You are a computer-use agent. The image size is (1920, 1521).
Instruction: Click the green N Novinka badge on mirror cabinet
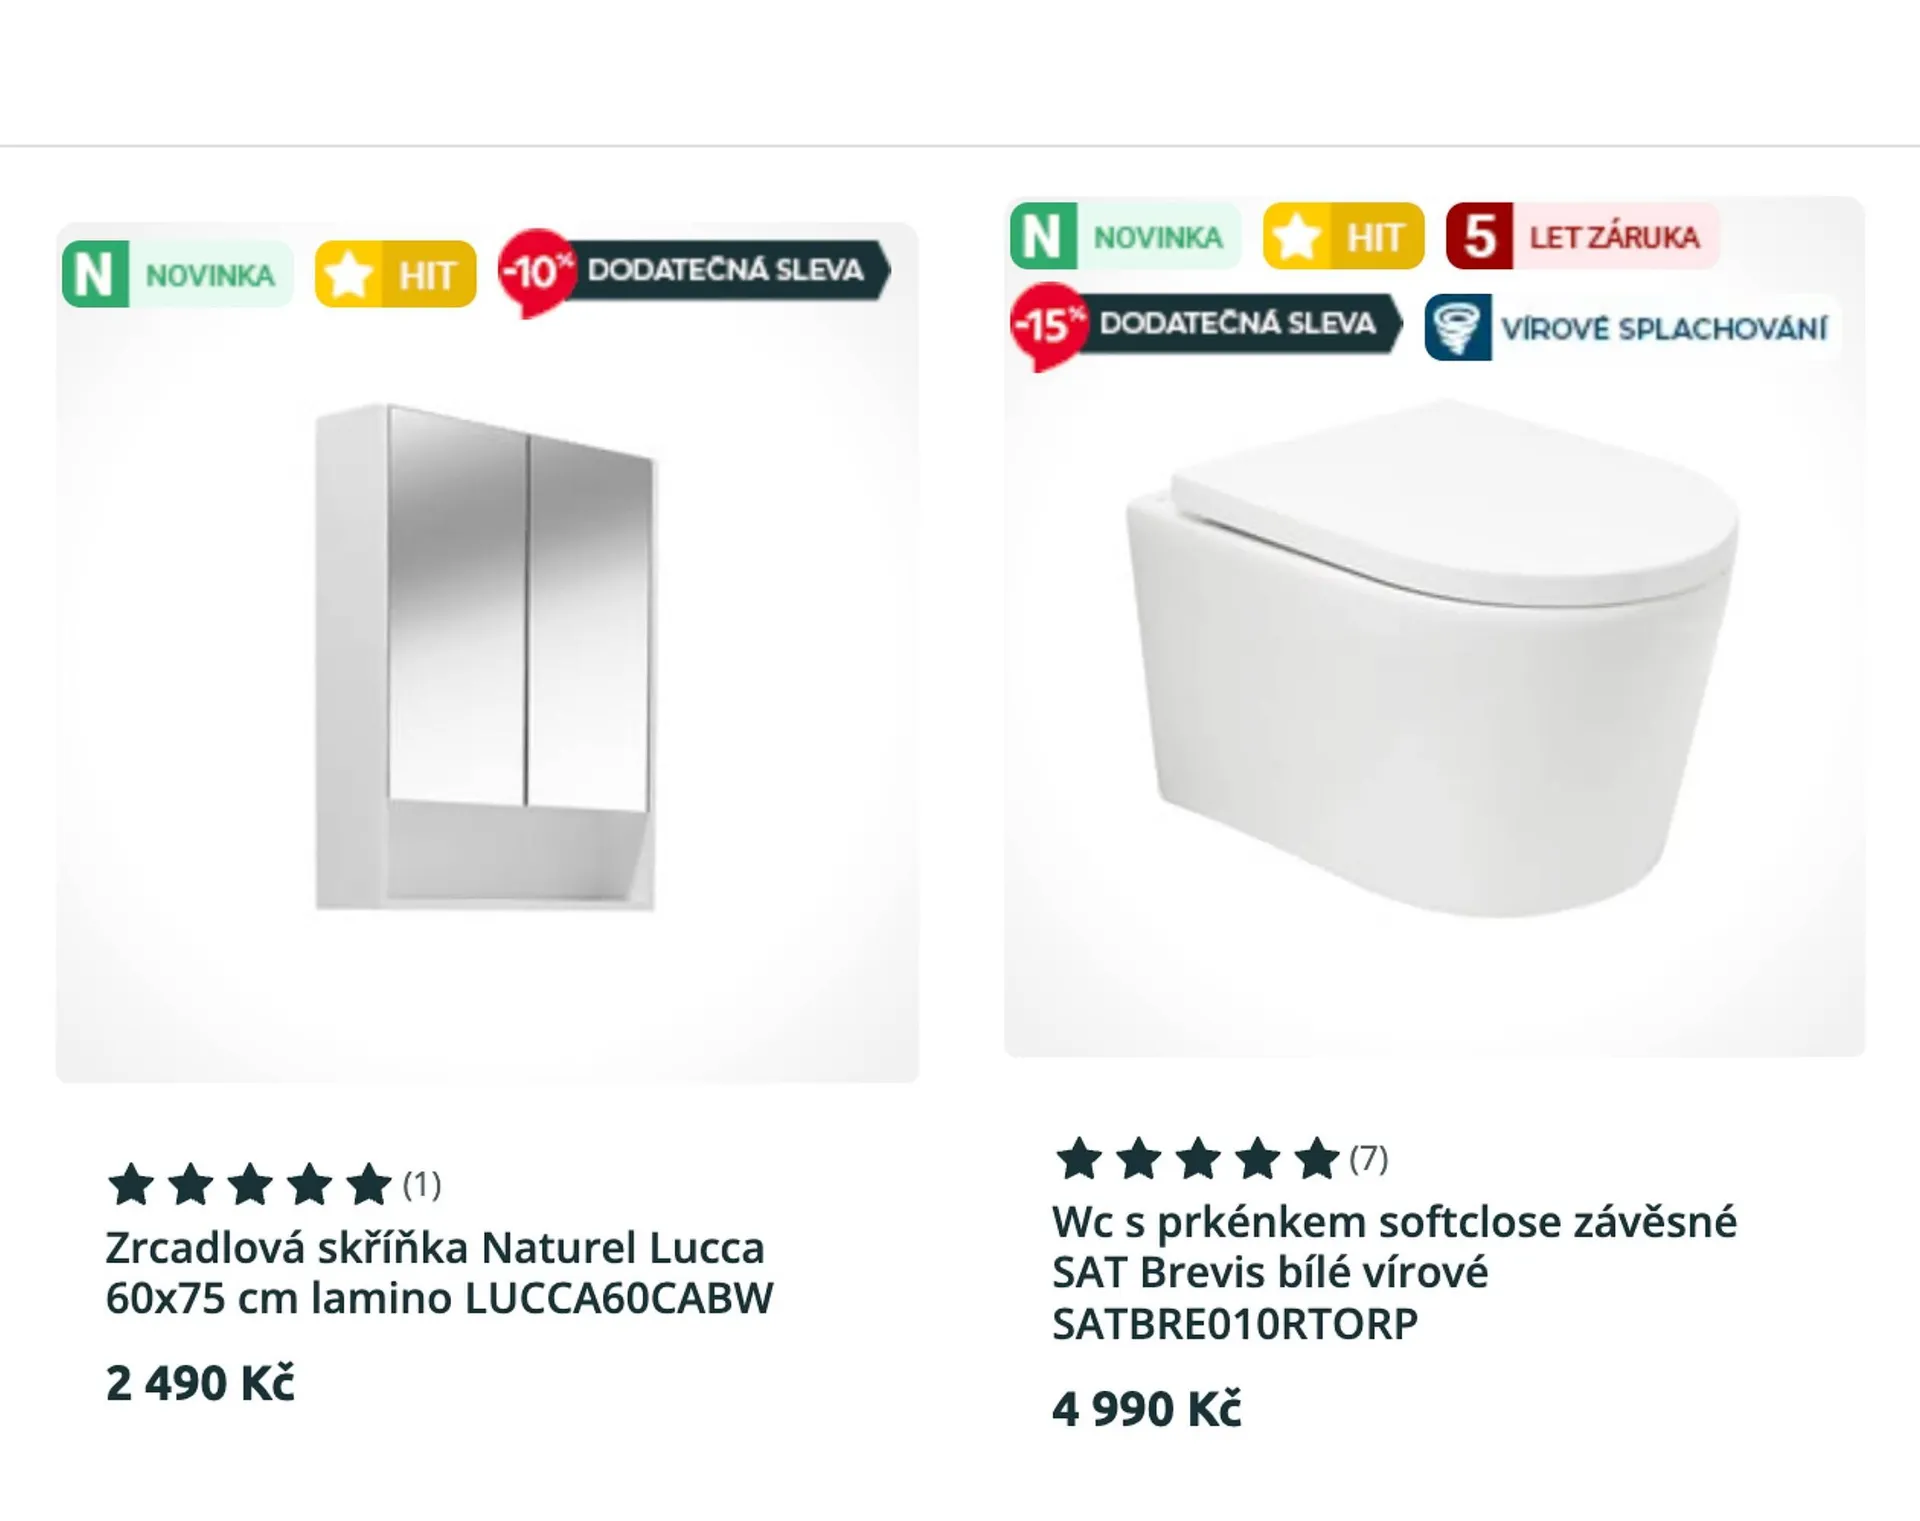point(176,274)
